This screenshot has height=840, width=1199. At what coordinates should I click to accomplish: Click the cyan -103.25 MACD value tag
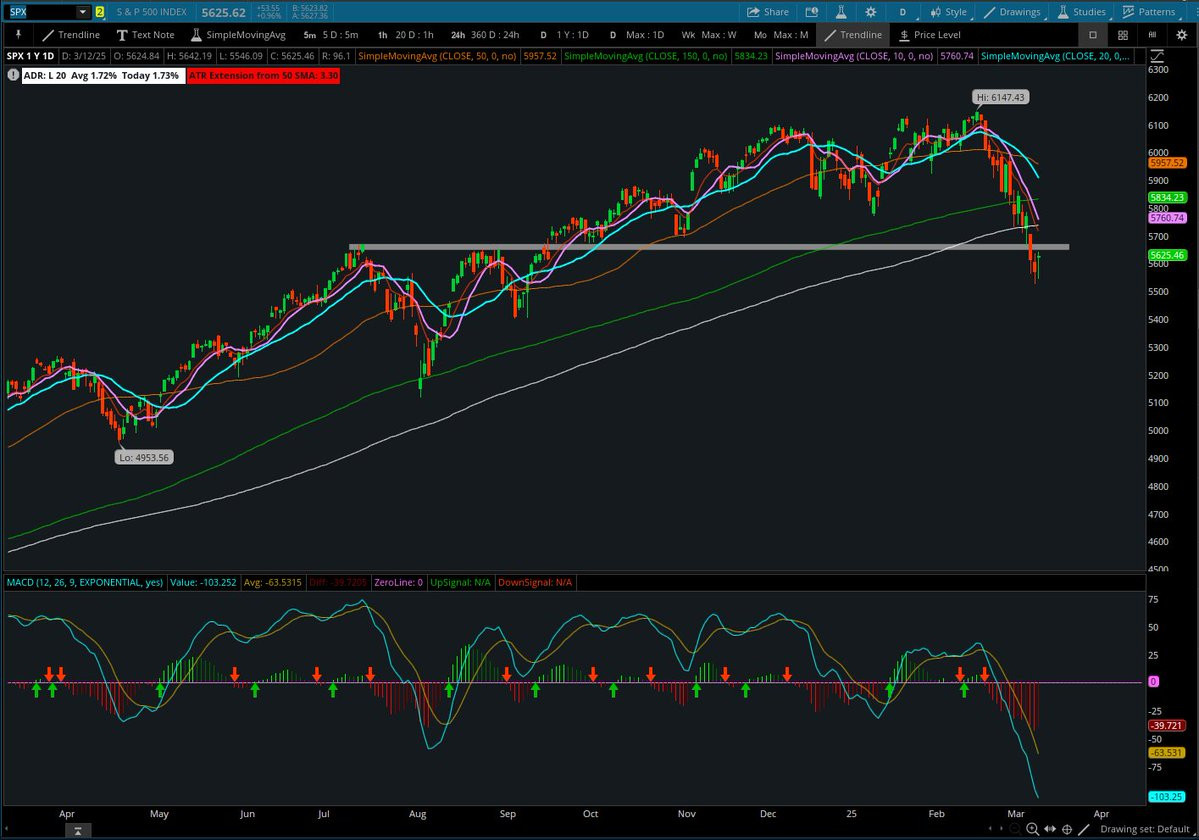(1166, 796)
